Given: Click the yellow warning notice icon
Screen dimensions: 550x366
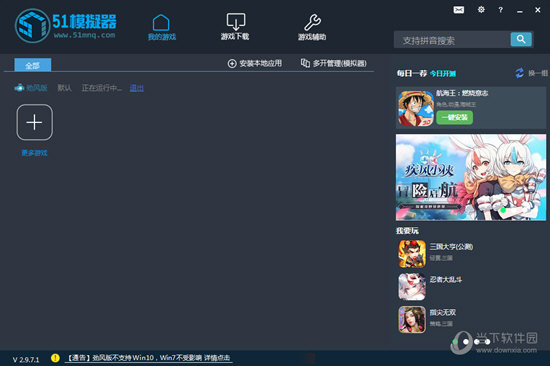Looking at the screenshot, I should point(55,358).
